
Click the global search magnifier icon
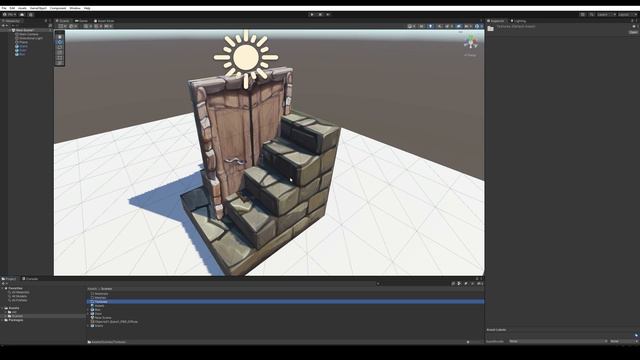(591, 15)
